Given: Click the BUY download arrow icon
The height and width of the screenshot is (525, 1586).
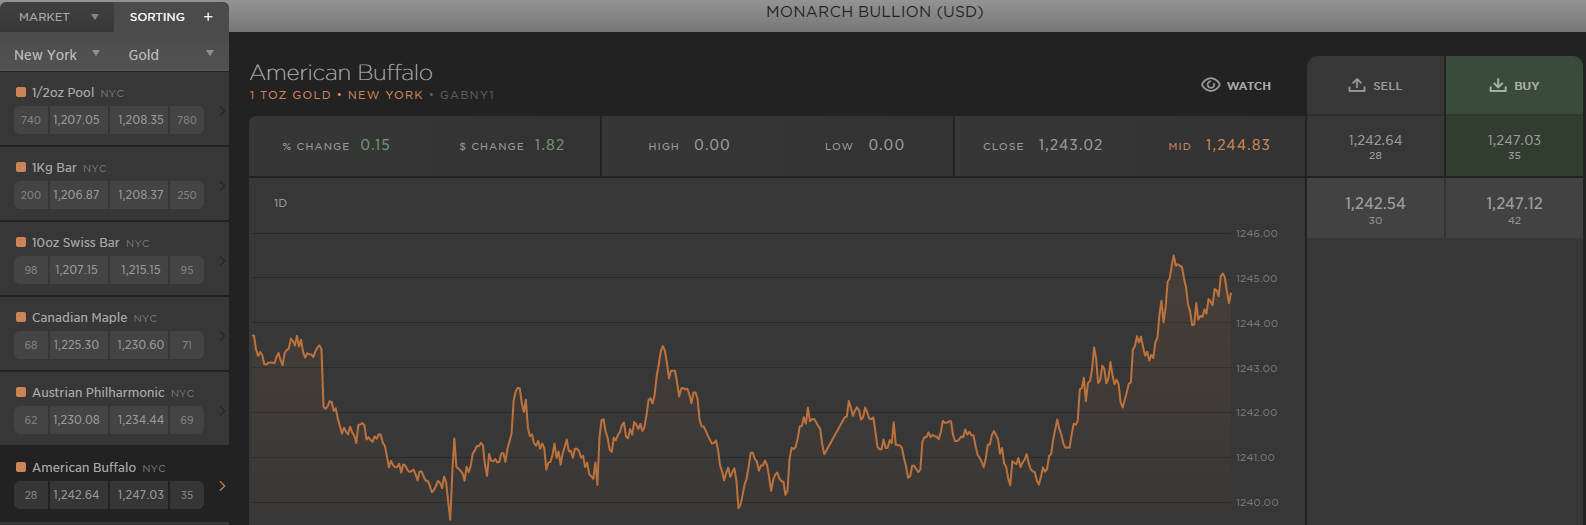Looking at the screenshot, I should [1498, 85].
